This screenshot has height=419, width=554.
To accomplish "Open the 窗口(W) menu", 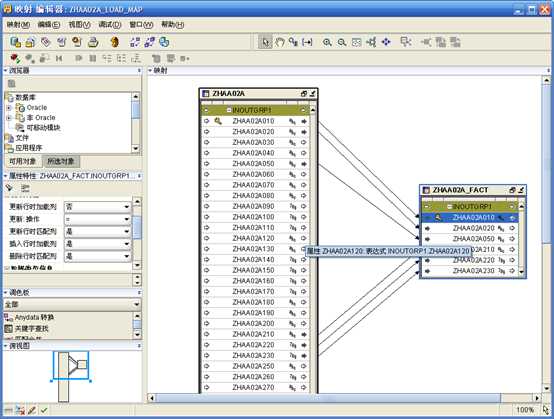I will pos(141,25).
